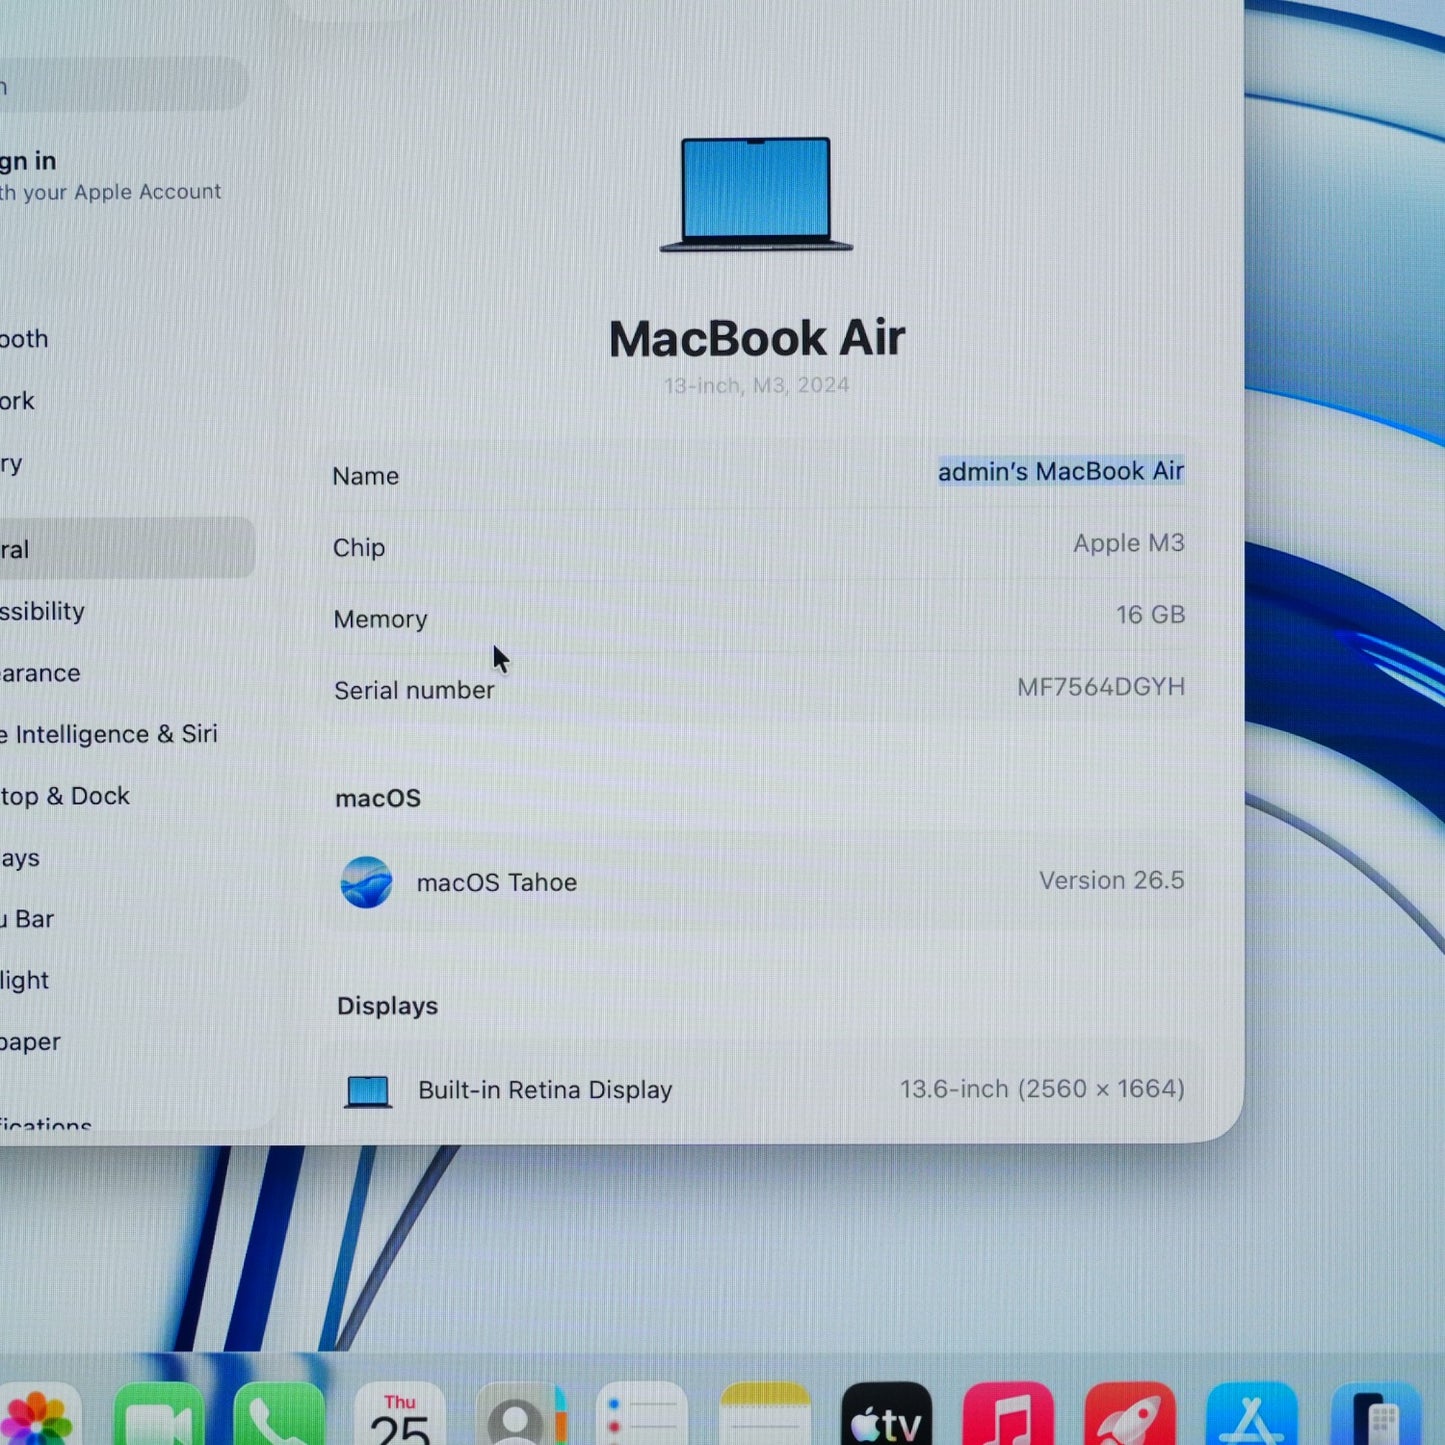Viewport: 1445px width, 1445px height.
Task: Open the Contacts app in Dock
Action: click(521, 1414)
